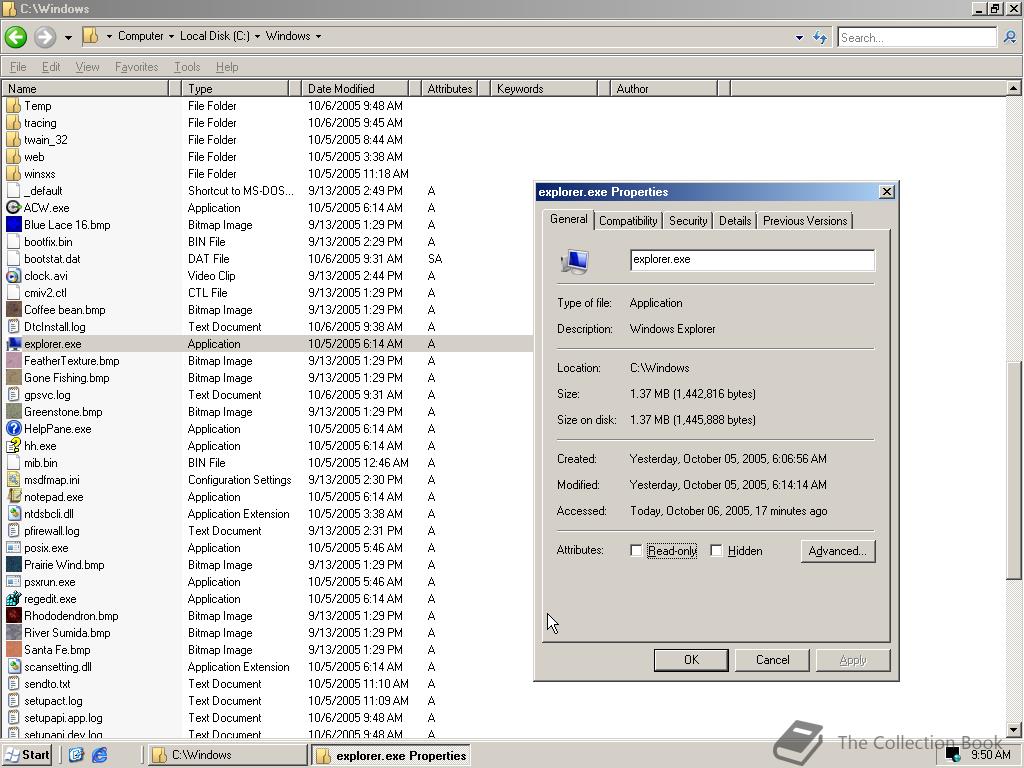
Task: Open the Edit menu
Action: coord(51,67)
